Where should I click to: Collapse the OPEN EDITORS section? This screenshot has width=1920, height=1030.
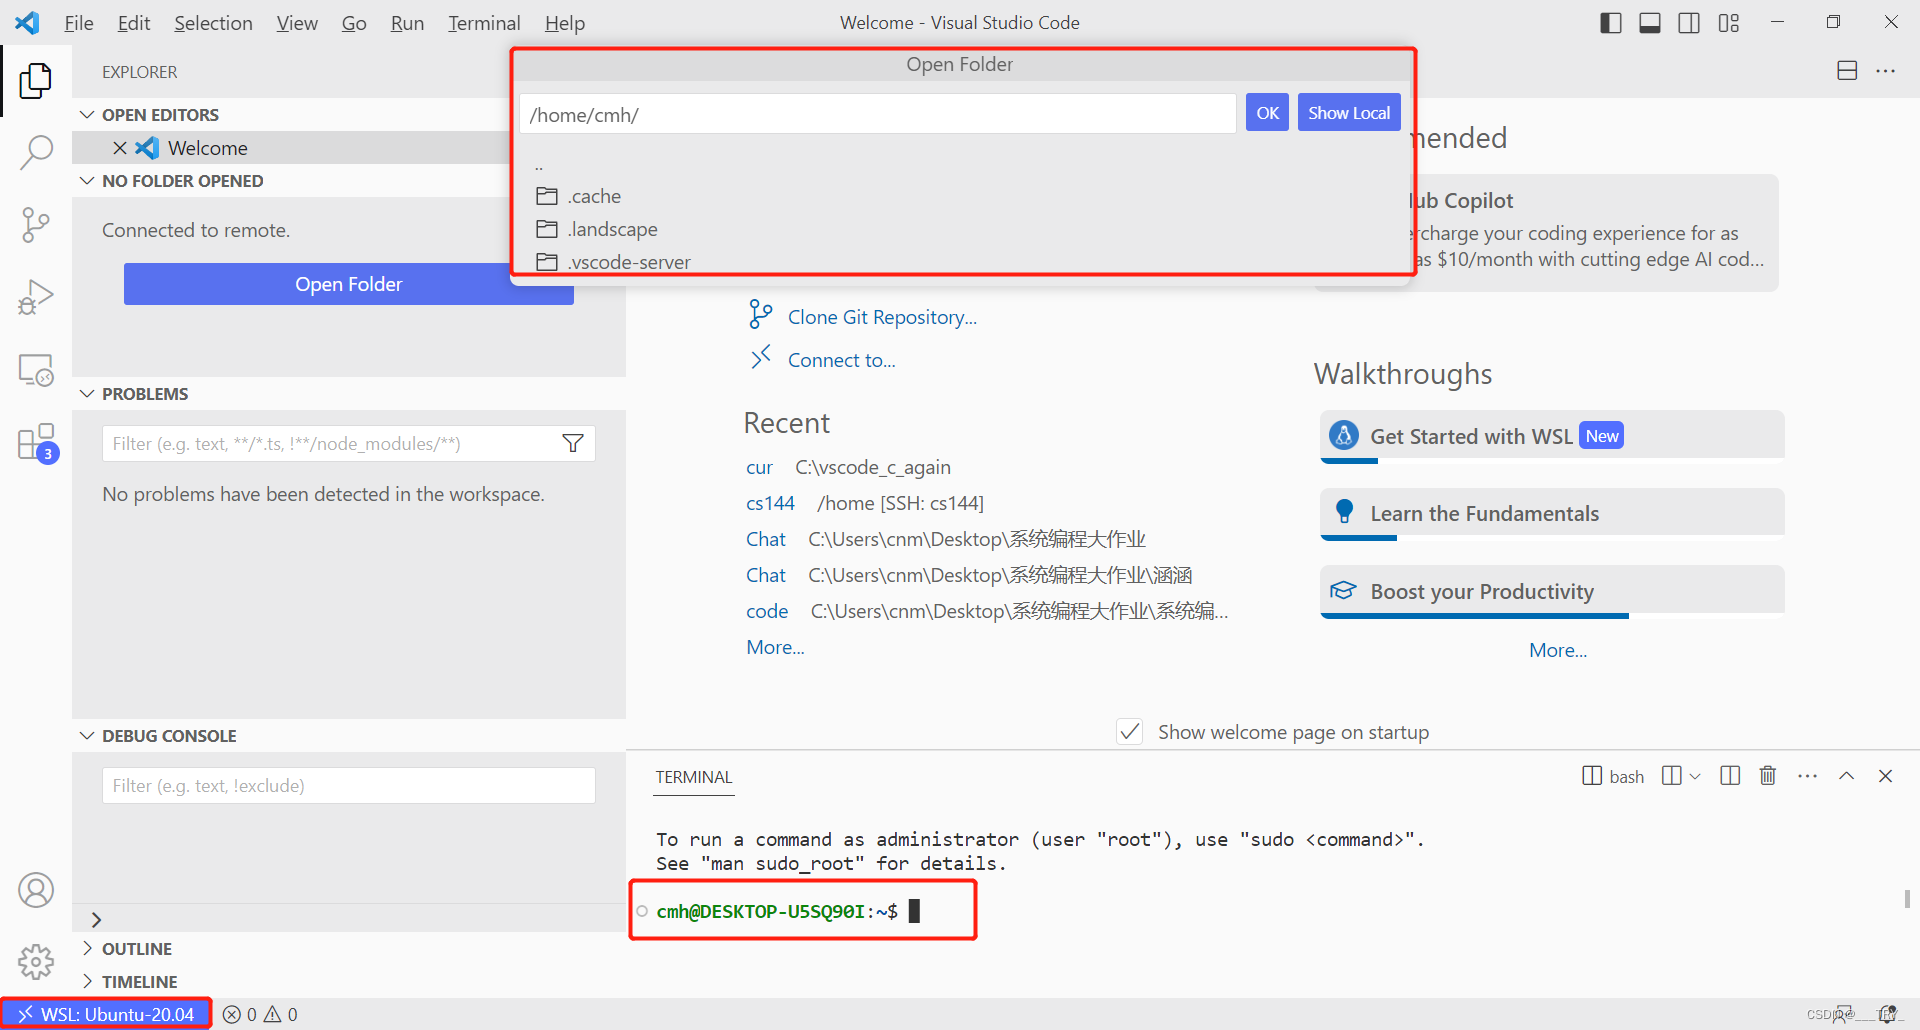[88, 115]
